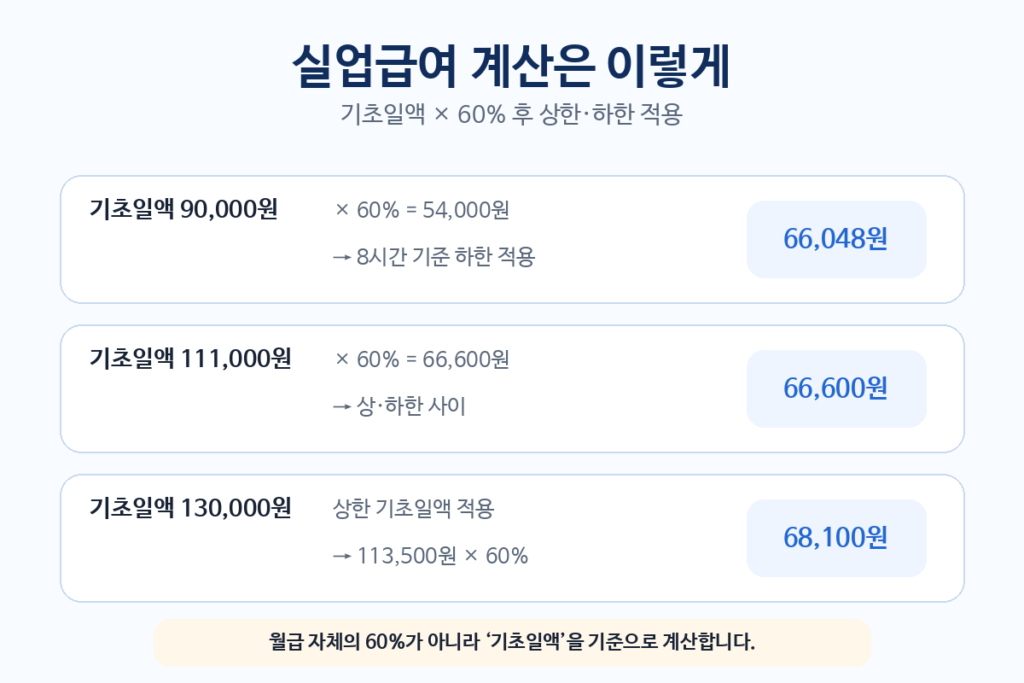The image size is (1024, 683).
Task: Click the 기초일액 130,000원 label
Action: pyautogui.click(x=190, y=508)
